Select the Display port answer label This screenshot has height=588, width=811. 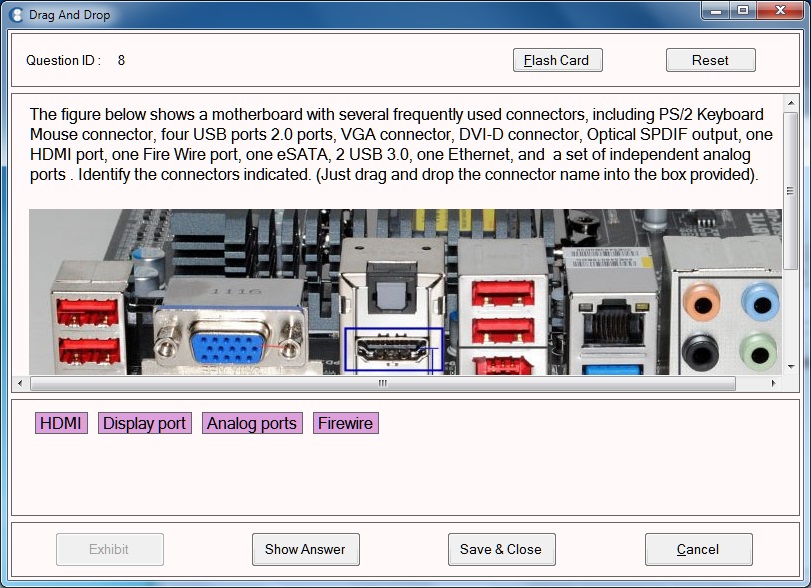[x=144, y=423]
